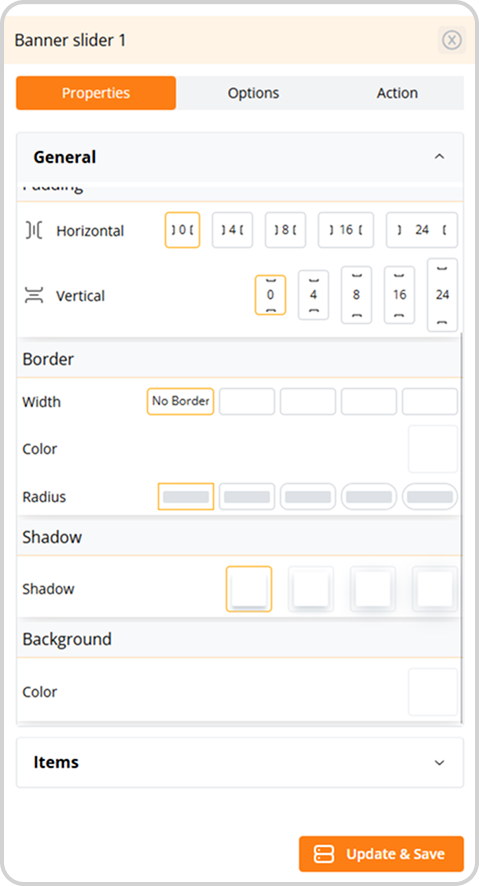Collapse the General section
The height and width of the screenshot is (886, 479).
coord(439,157)
